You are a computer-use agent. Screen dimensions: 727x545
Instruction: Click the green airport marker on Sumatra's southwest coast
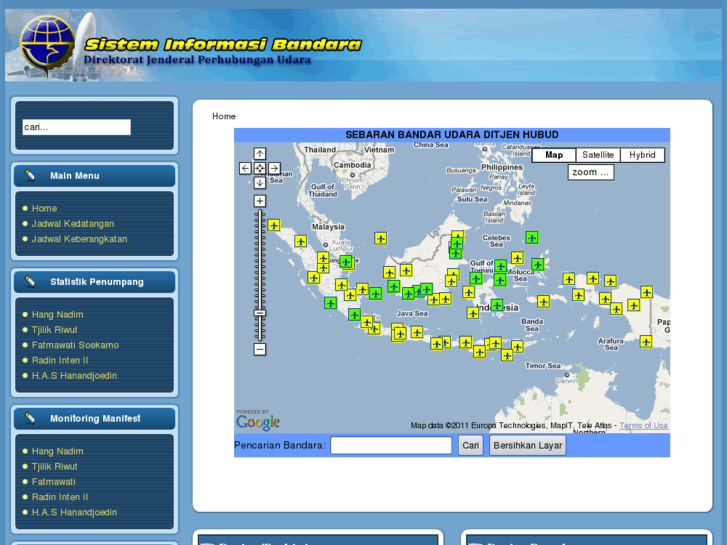[330, 303]
